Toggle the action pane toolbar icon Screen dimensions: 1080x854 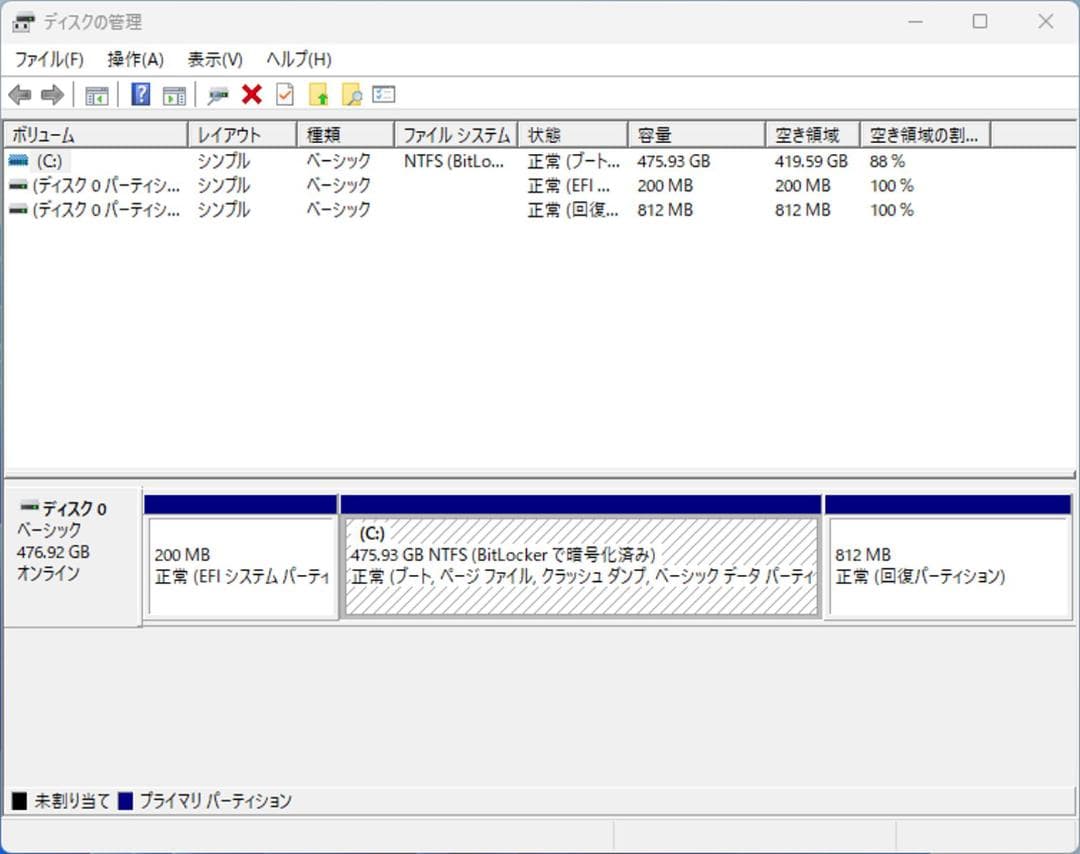[174, 95]
